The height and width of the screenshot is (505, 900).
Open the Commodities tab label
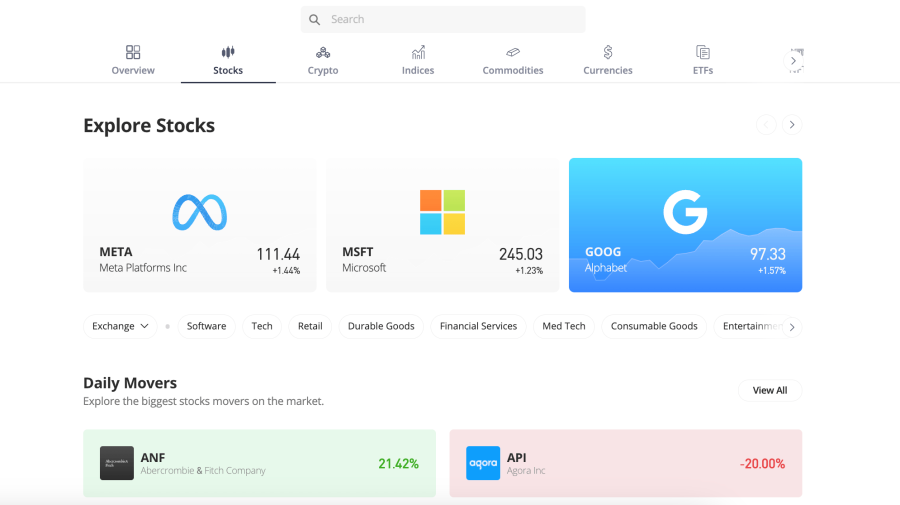513,70
